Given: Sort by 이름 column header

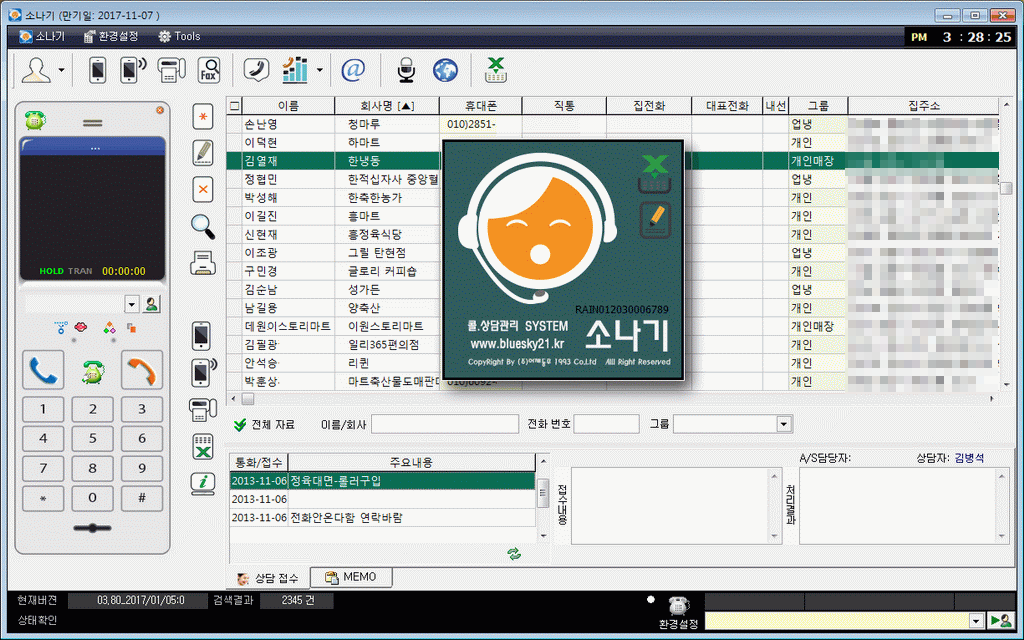Looking at the screenshot, I should [x=288, y=106].
